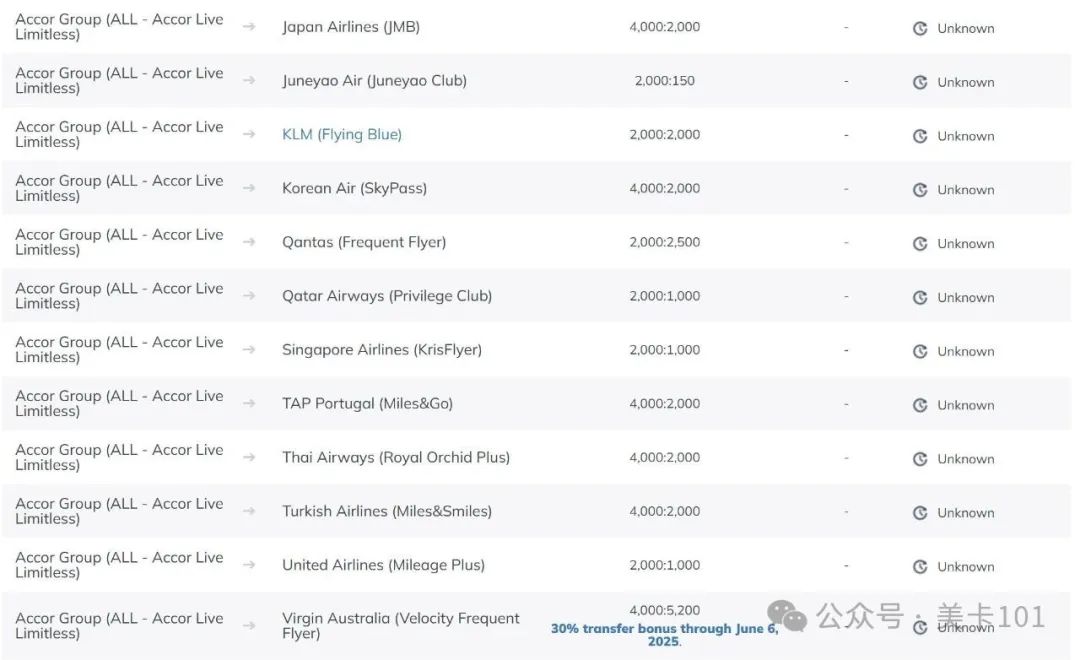Select Virgin Australia Velocity Frequent Flyer entry
This screenshot has width=1080, height=660.
[400, 626]
